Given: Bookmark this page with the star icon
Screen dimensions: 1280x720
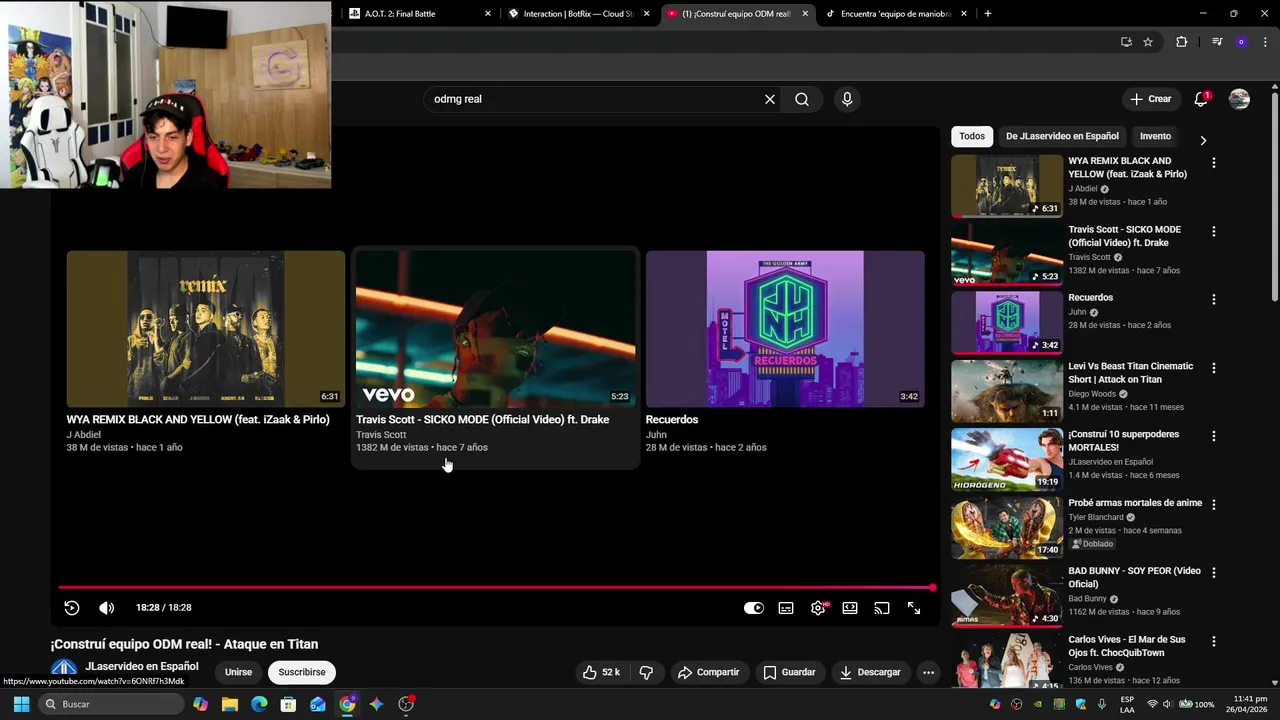Looking at the screenshot, I should point(1148,42).
